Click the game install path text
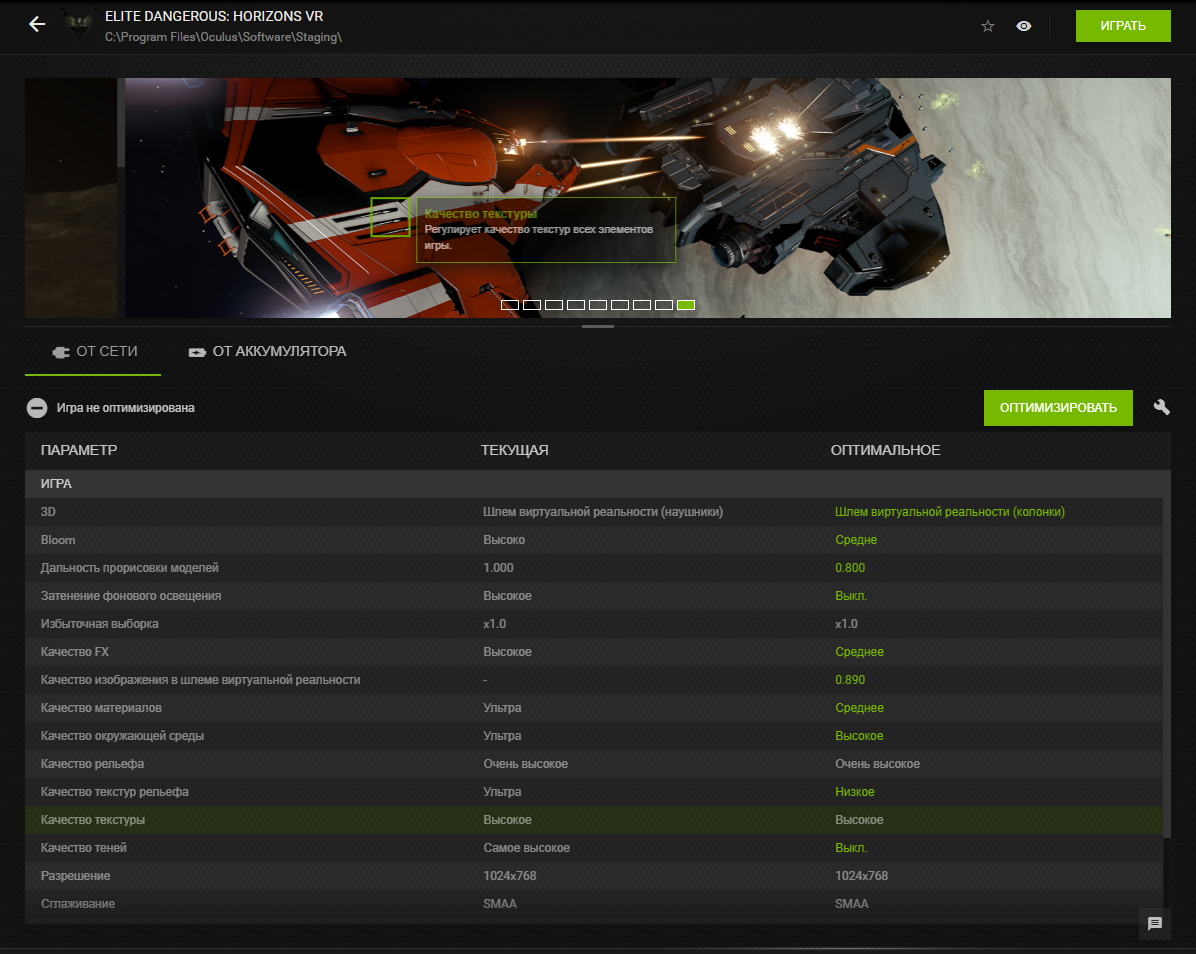1196x954 pixels. 223,37
